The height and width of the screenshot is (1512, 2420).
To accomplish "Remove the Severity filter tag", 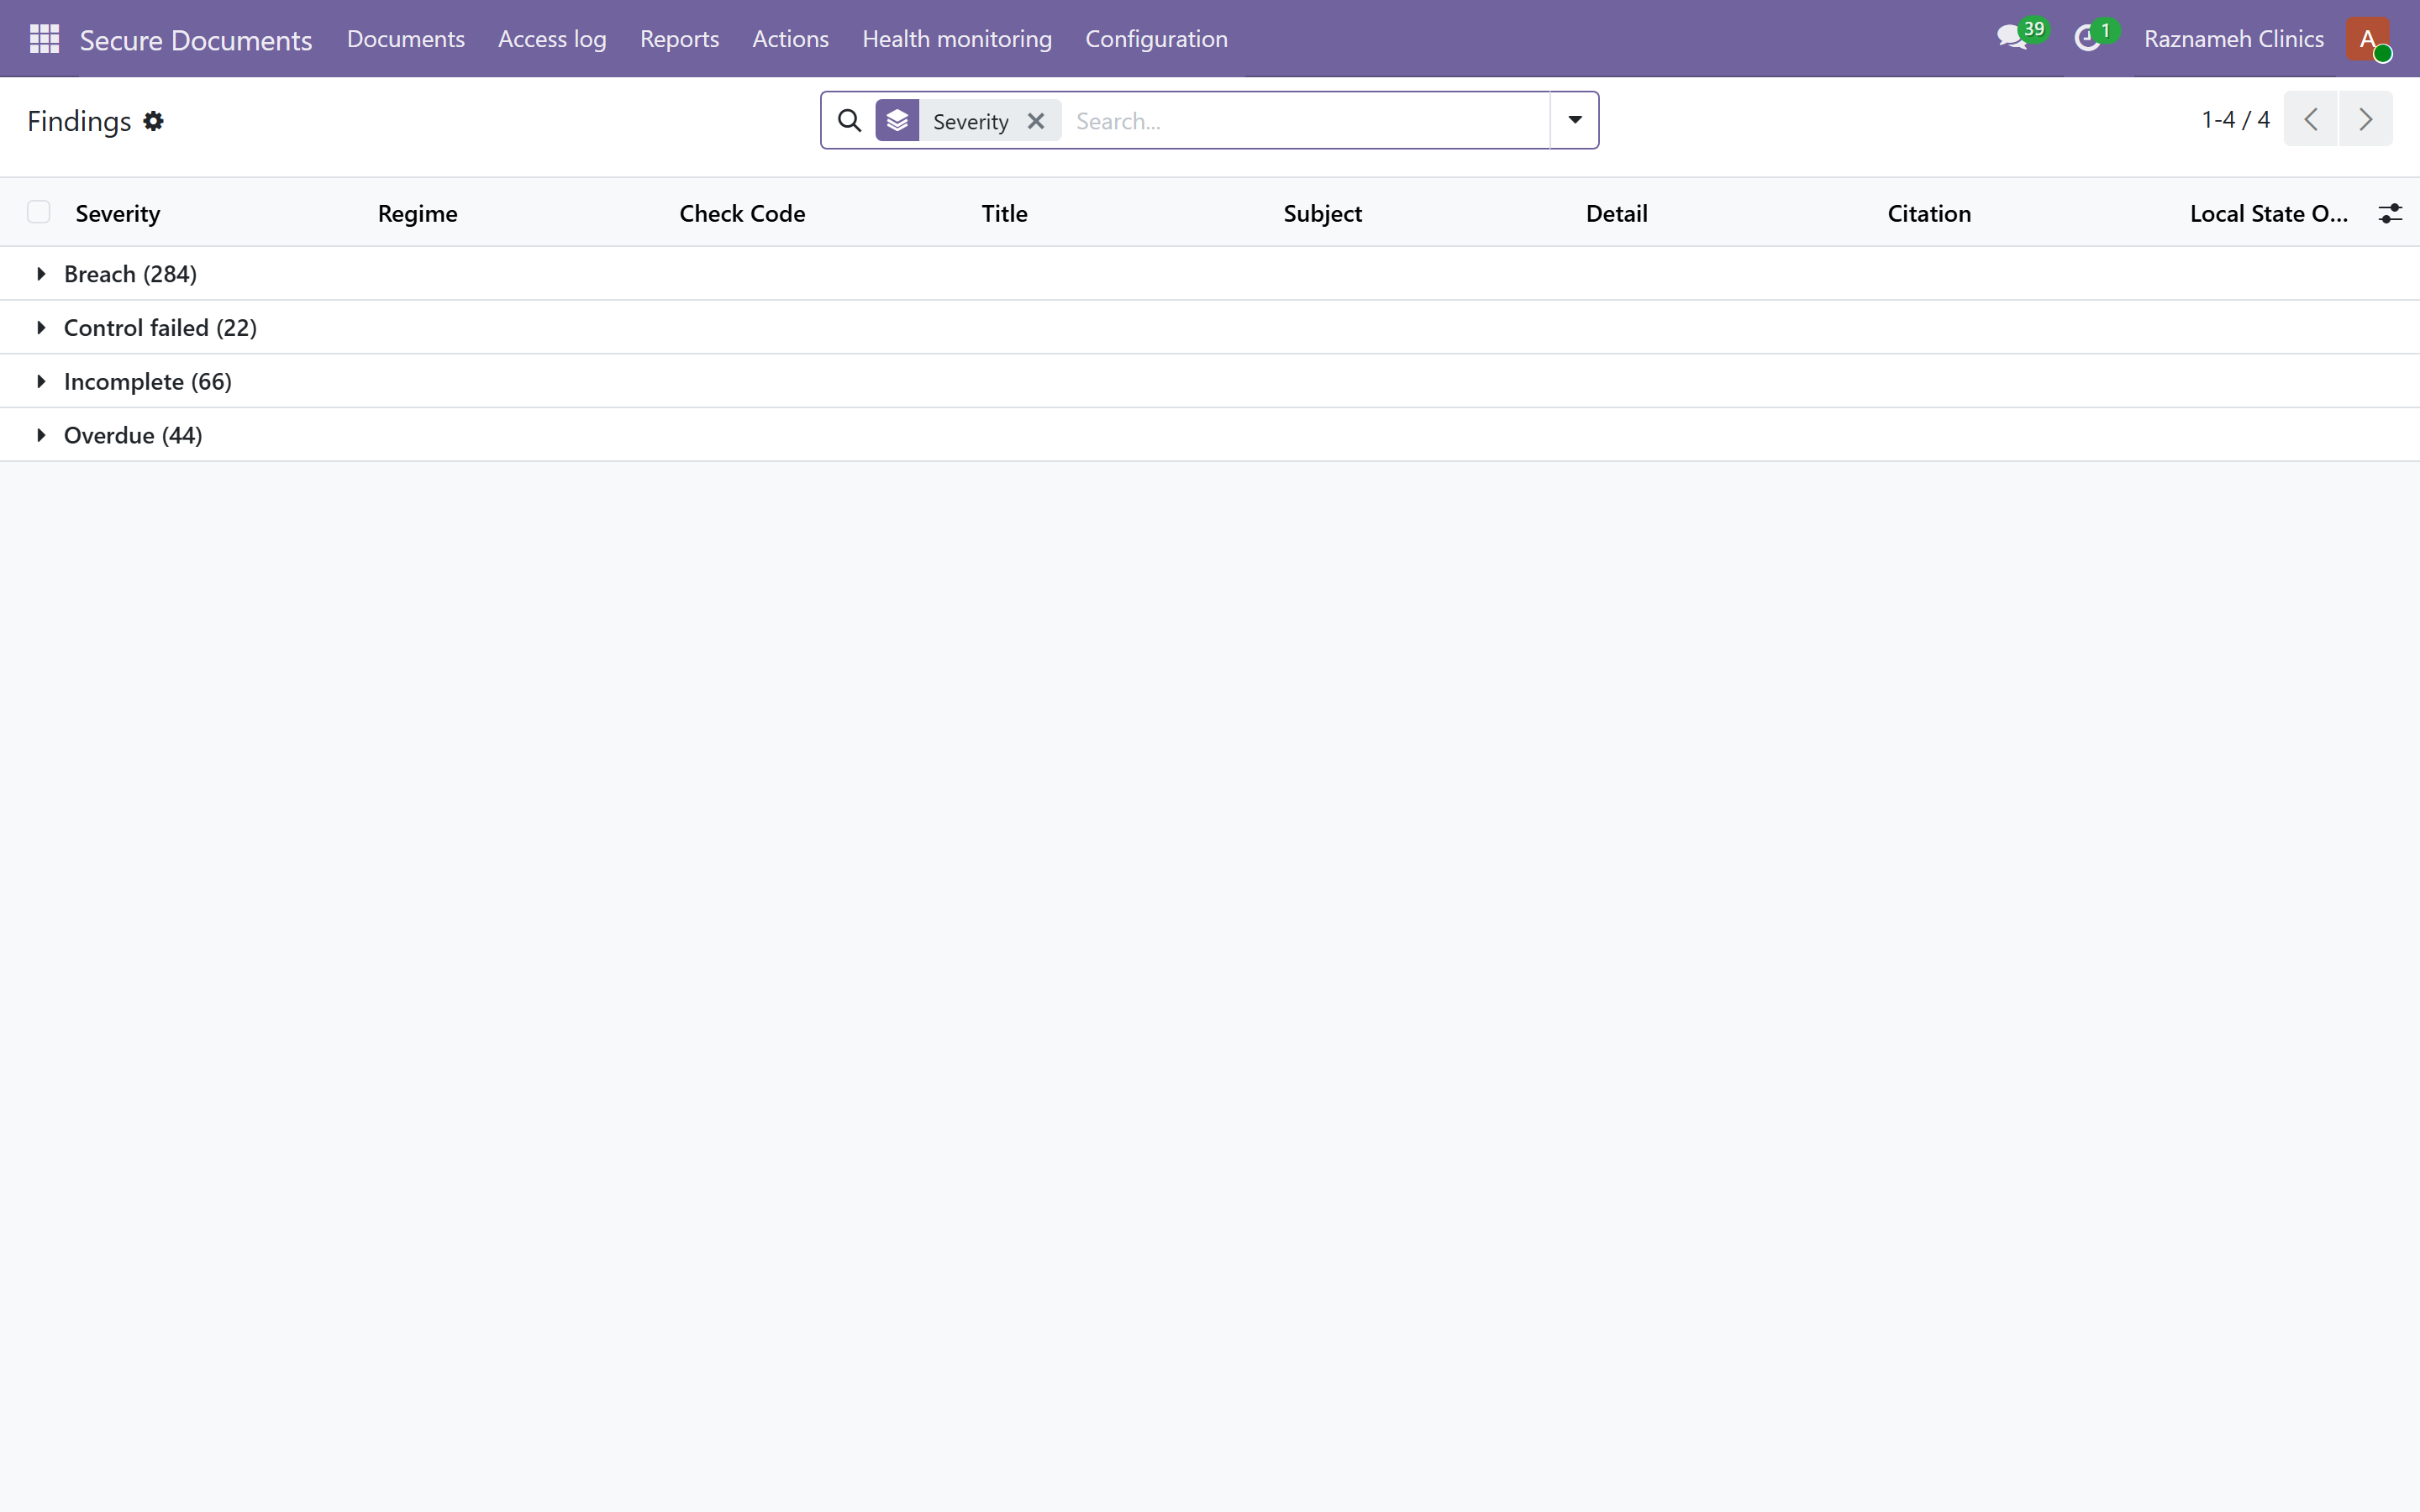I will coord(1036,121).
